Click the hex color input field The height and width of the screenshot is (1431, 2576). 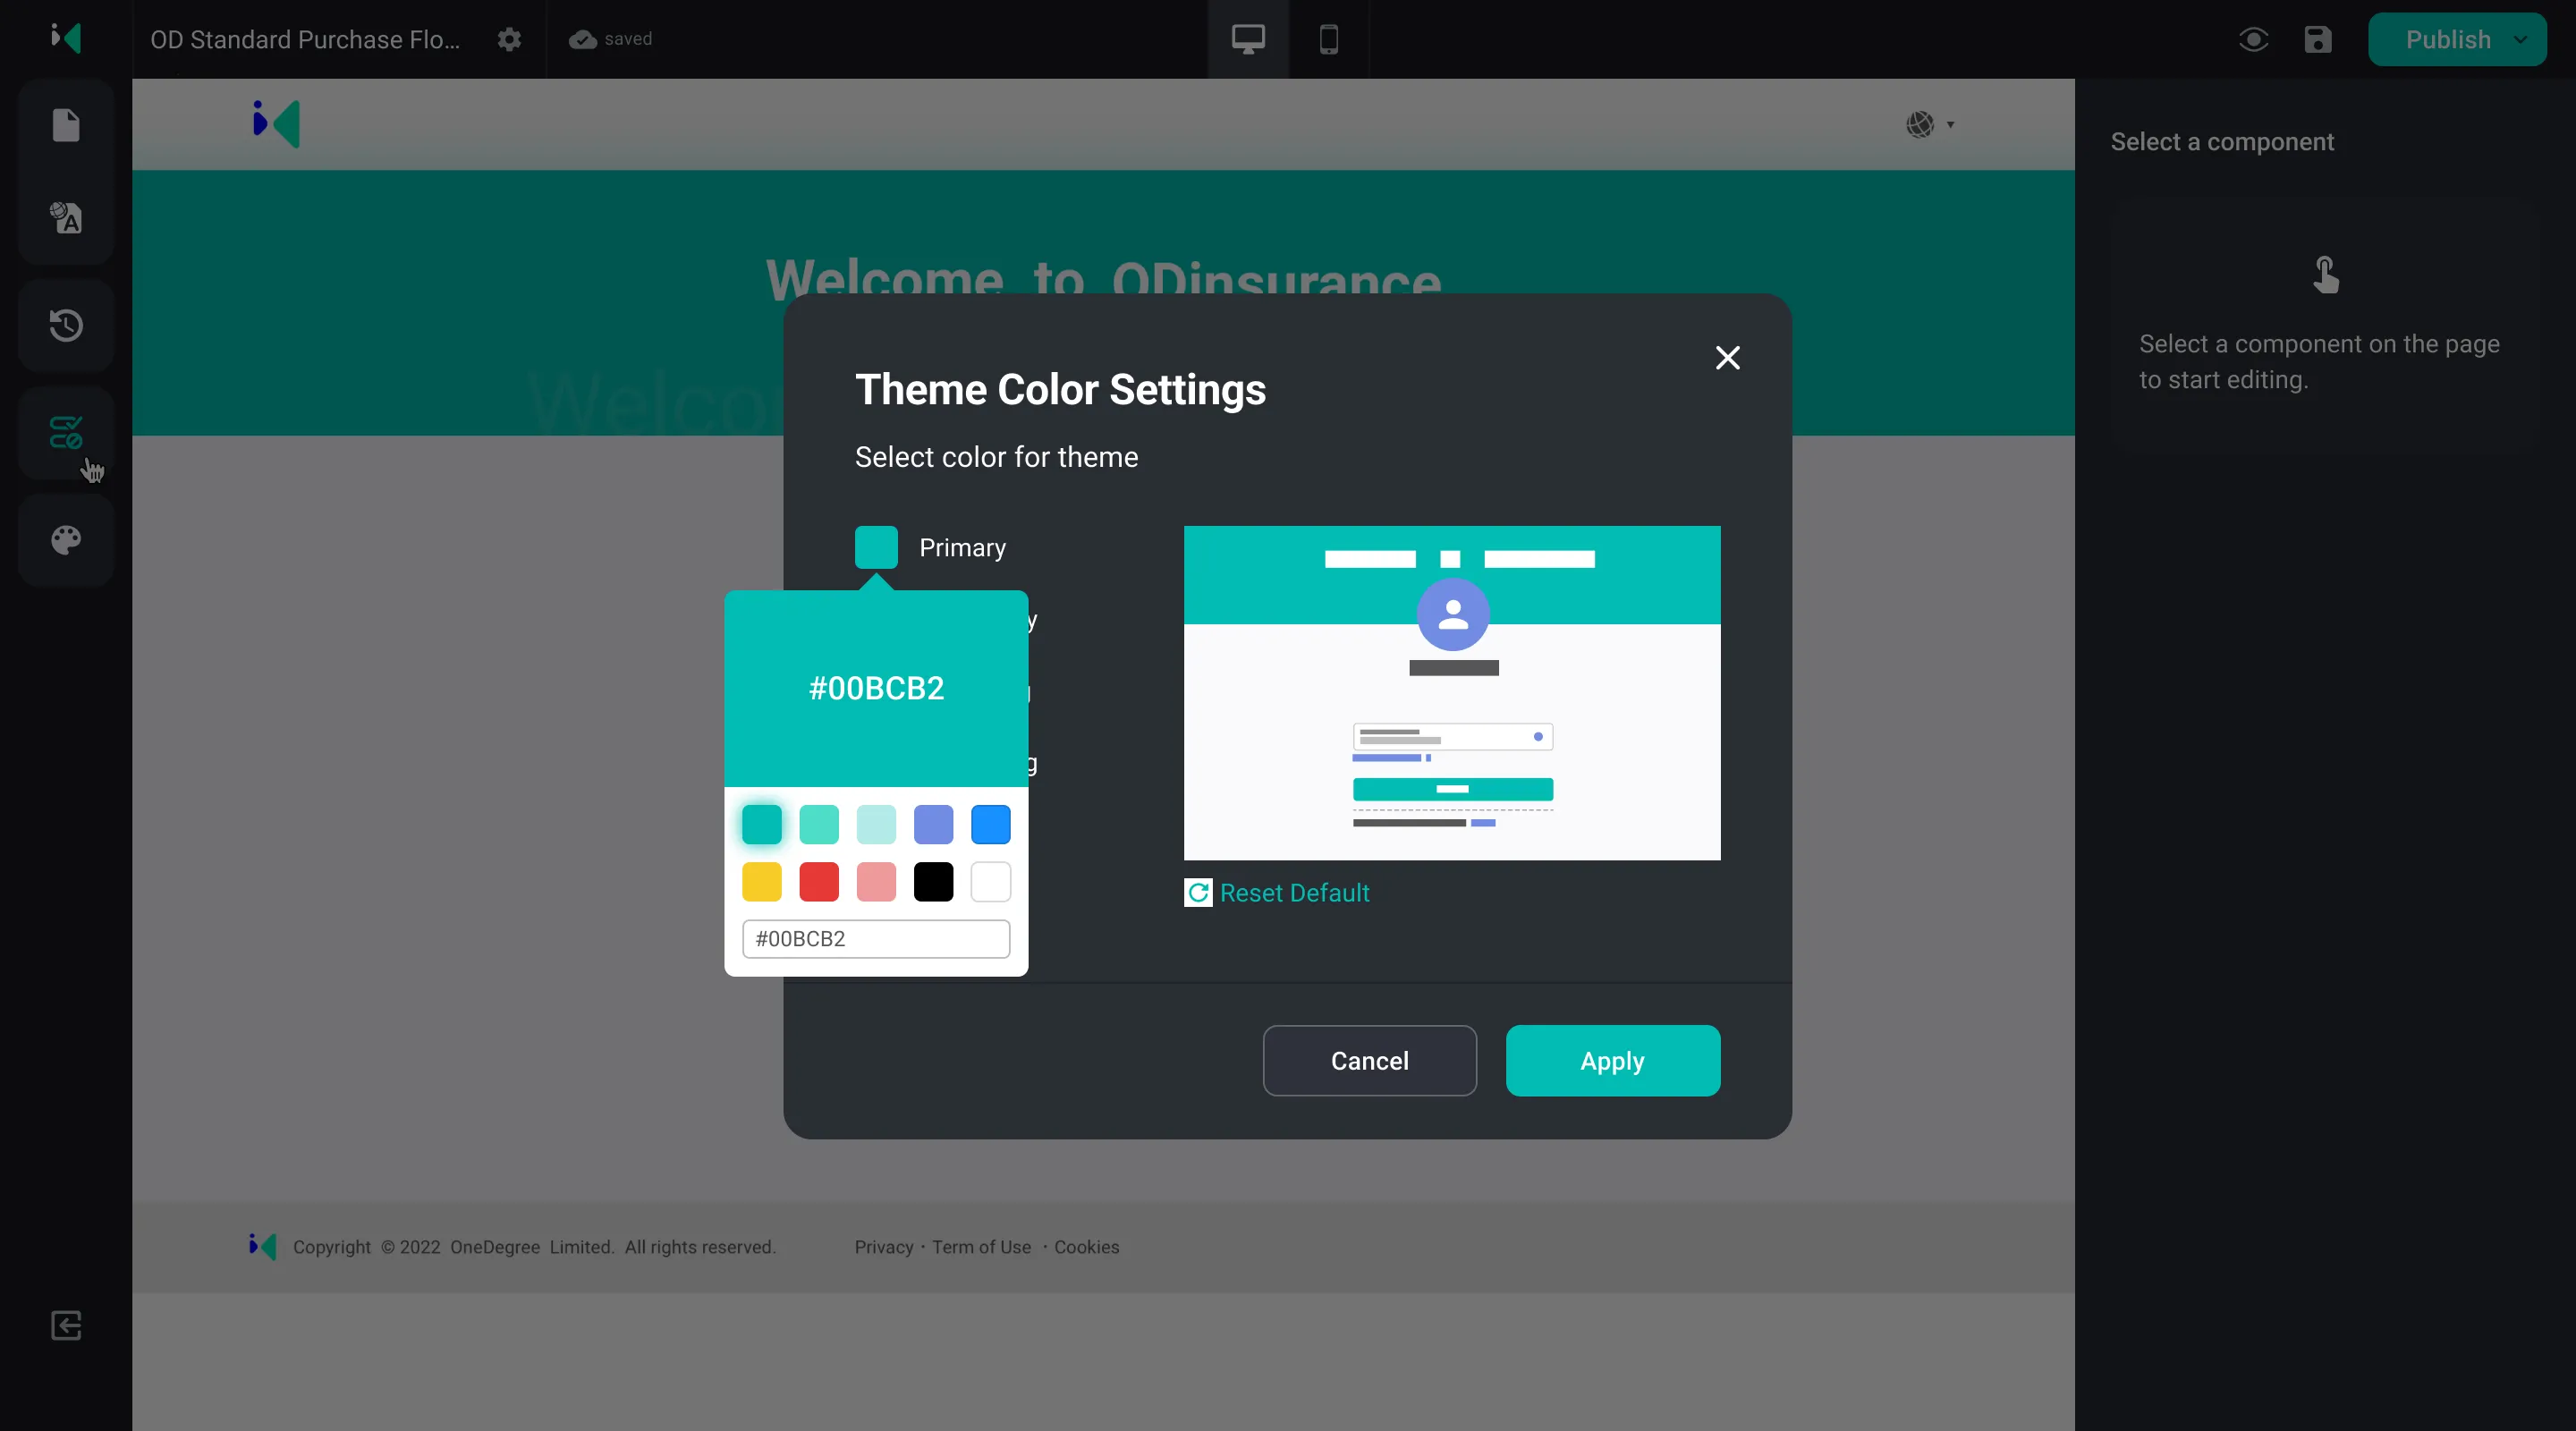[x=876, y=938]
